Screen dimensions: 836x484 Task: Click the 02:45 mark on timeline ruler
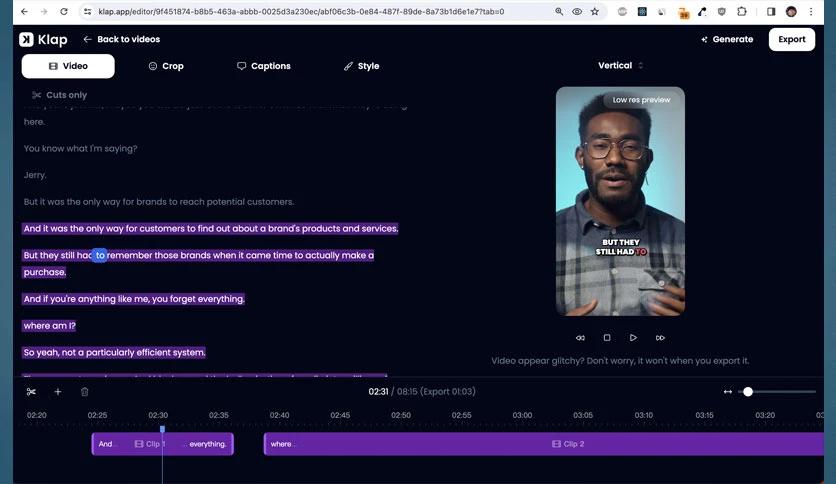pyautogui.click(x=340, y=415)
